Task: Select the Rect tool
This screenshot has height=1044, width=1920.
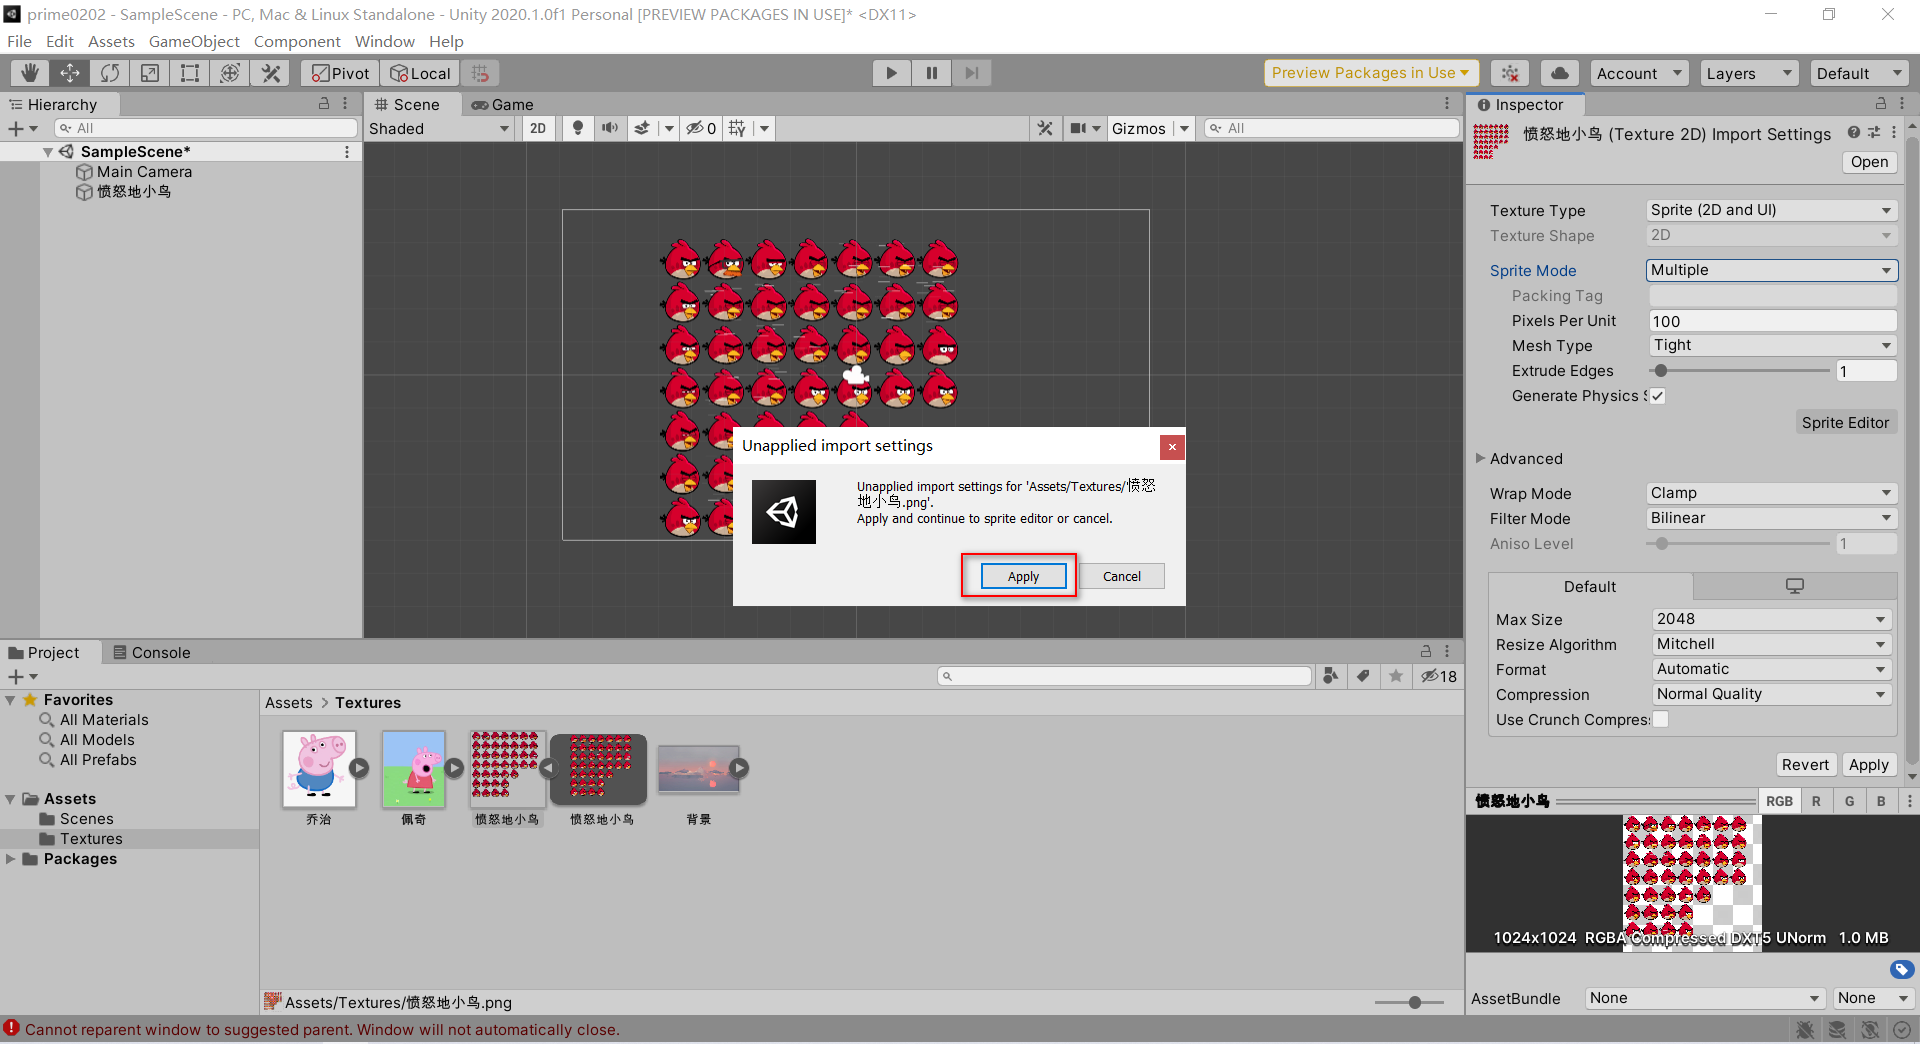Action: tap(190, 73)
